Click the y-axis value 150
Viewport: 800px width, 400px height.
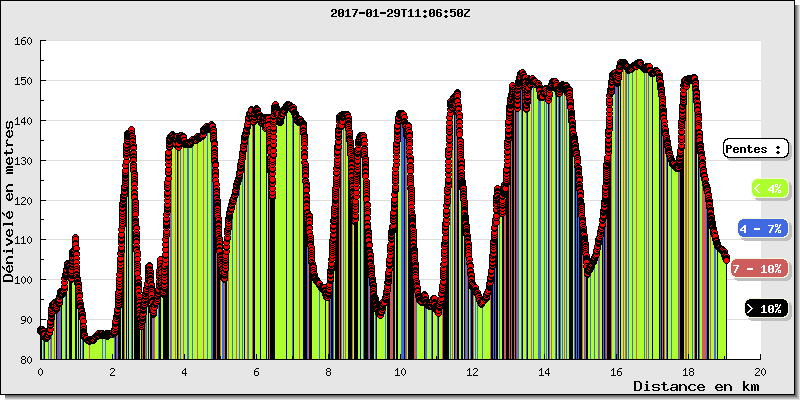24,81
